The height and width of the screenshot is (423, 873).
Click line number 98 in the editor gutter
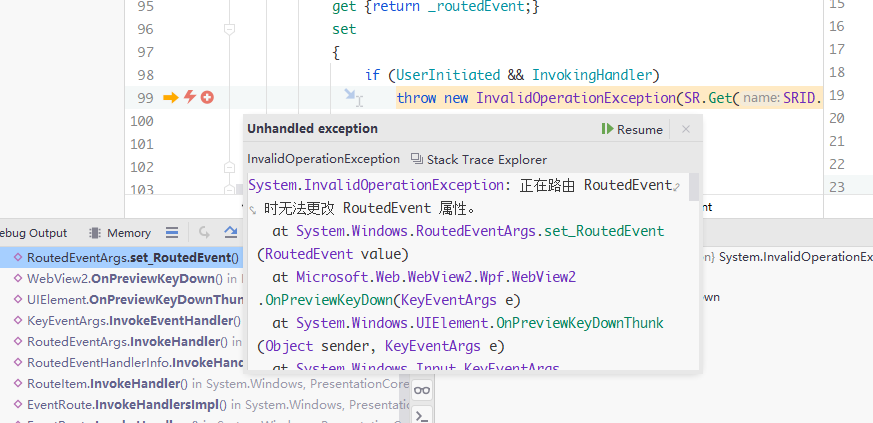tap(145, 75)
